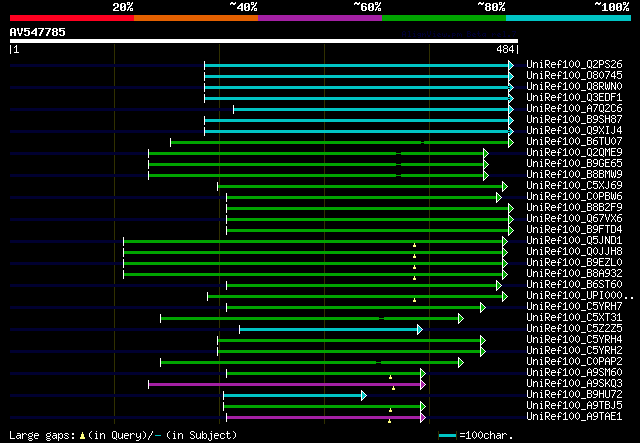
Task: Select the UniRef100_Q5JND1 label
Action: tap(574, 241)
